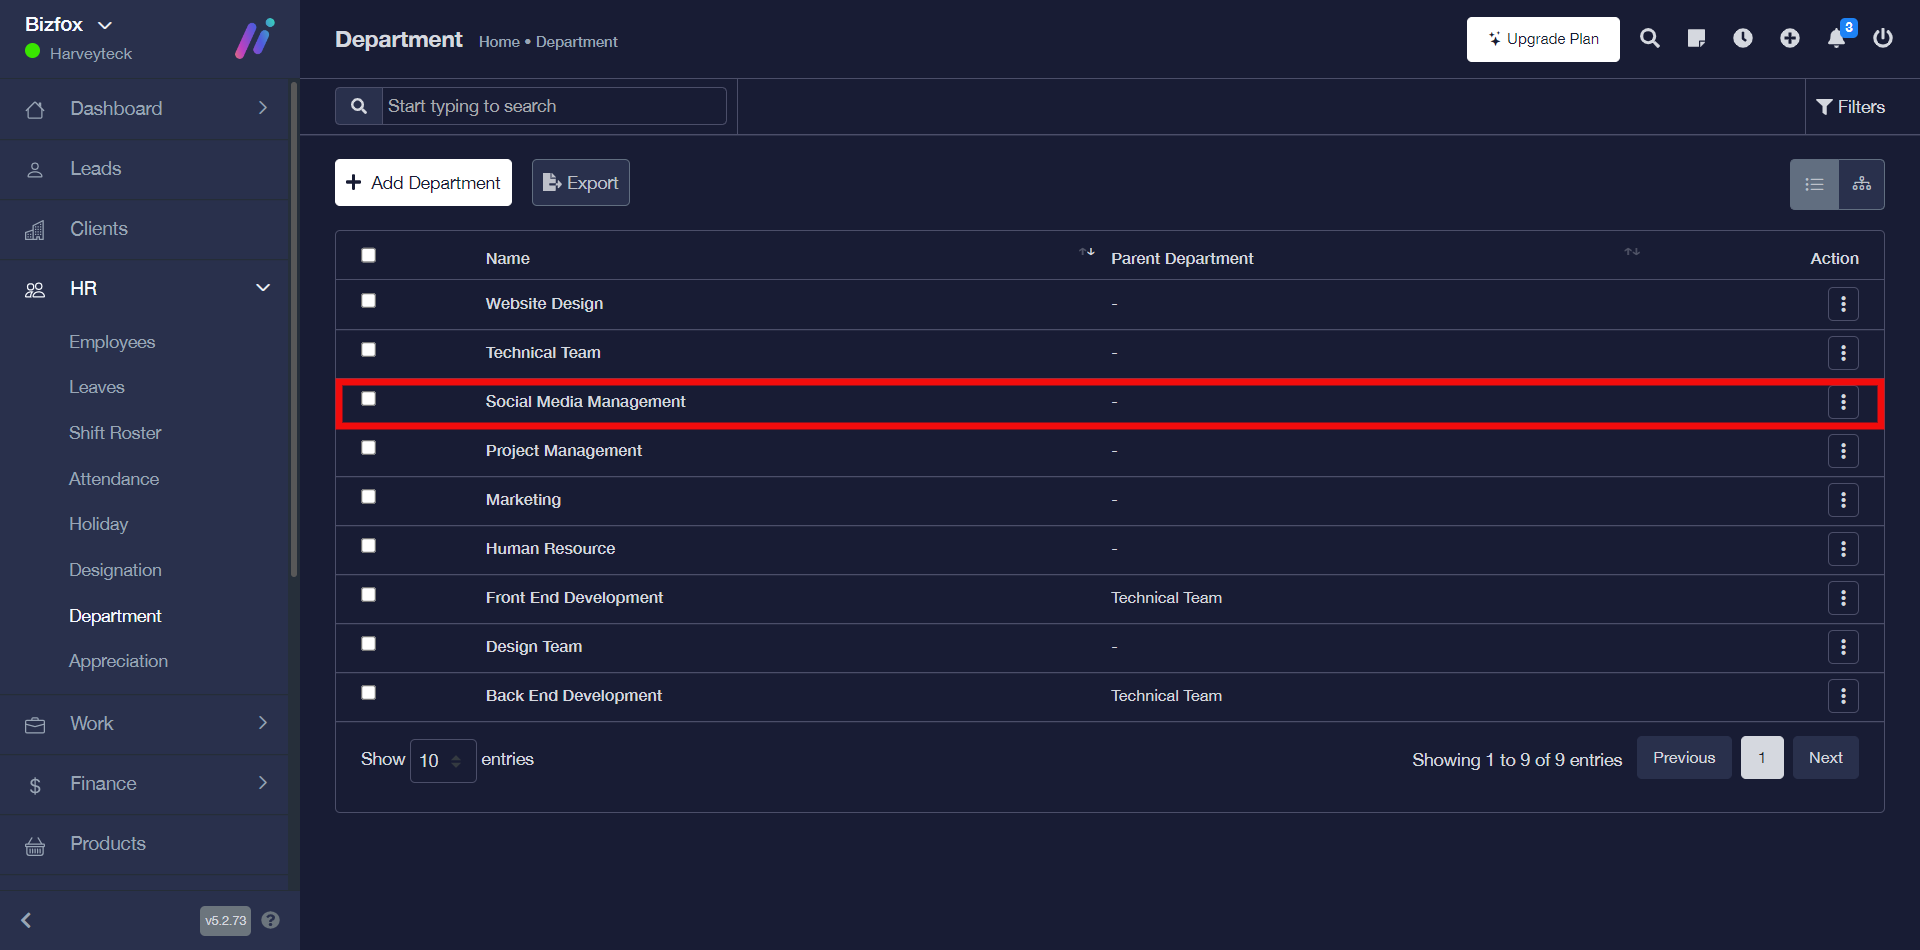The width and height of the screenshot is (1920, 950).
Task: Tick the checkbox for Human Resource
Action: (x=369, y=546)
